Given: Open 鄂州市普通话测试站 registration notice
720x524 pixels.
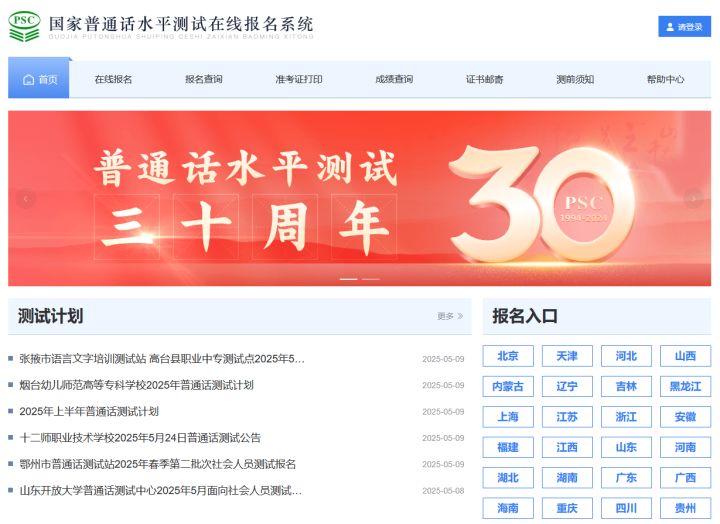Looking at the screenshot, I should (158, 464).
